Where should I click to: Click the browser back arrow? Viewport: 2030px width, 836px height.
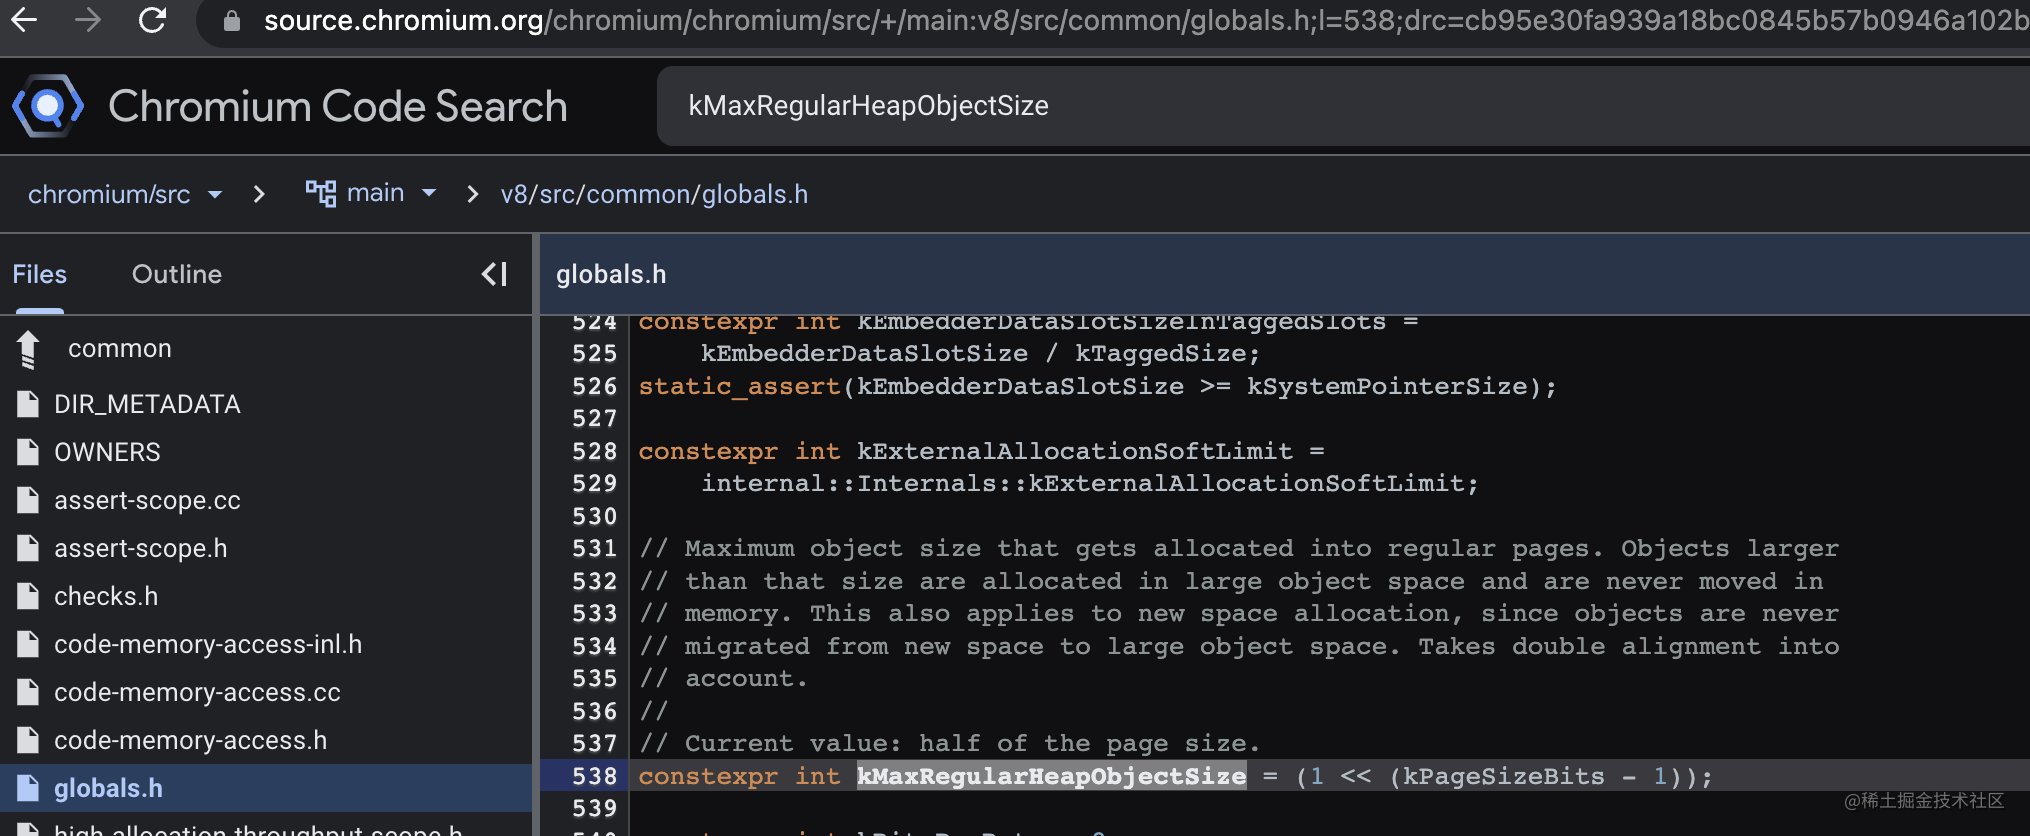pos(24,19)
